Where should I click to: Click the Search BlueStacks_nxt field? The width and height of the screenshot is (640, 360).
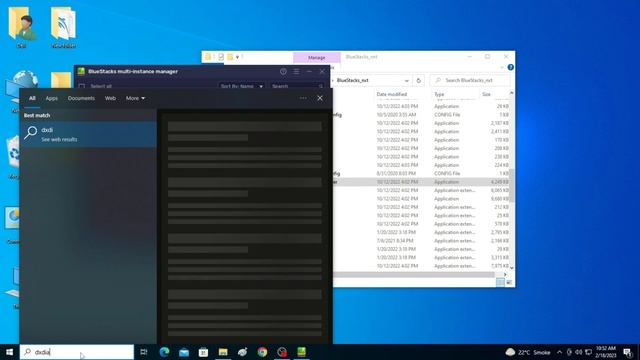pyautogui.click(x=471, y=80)
